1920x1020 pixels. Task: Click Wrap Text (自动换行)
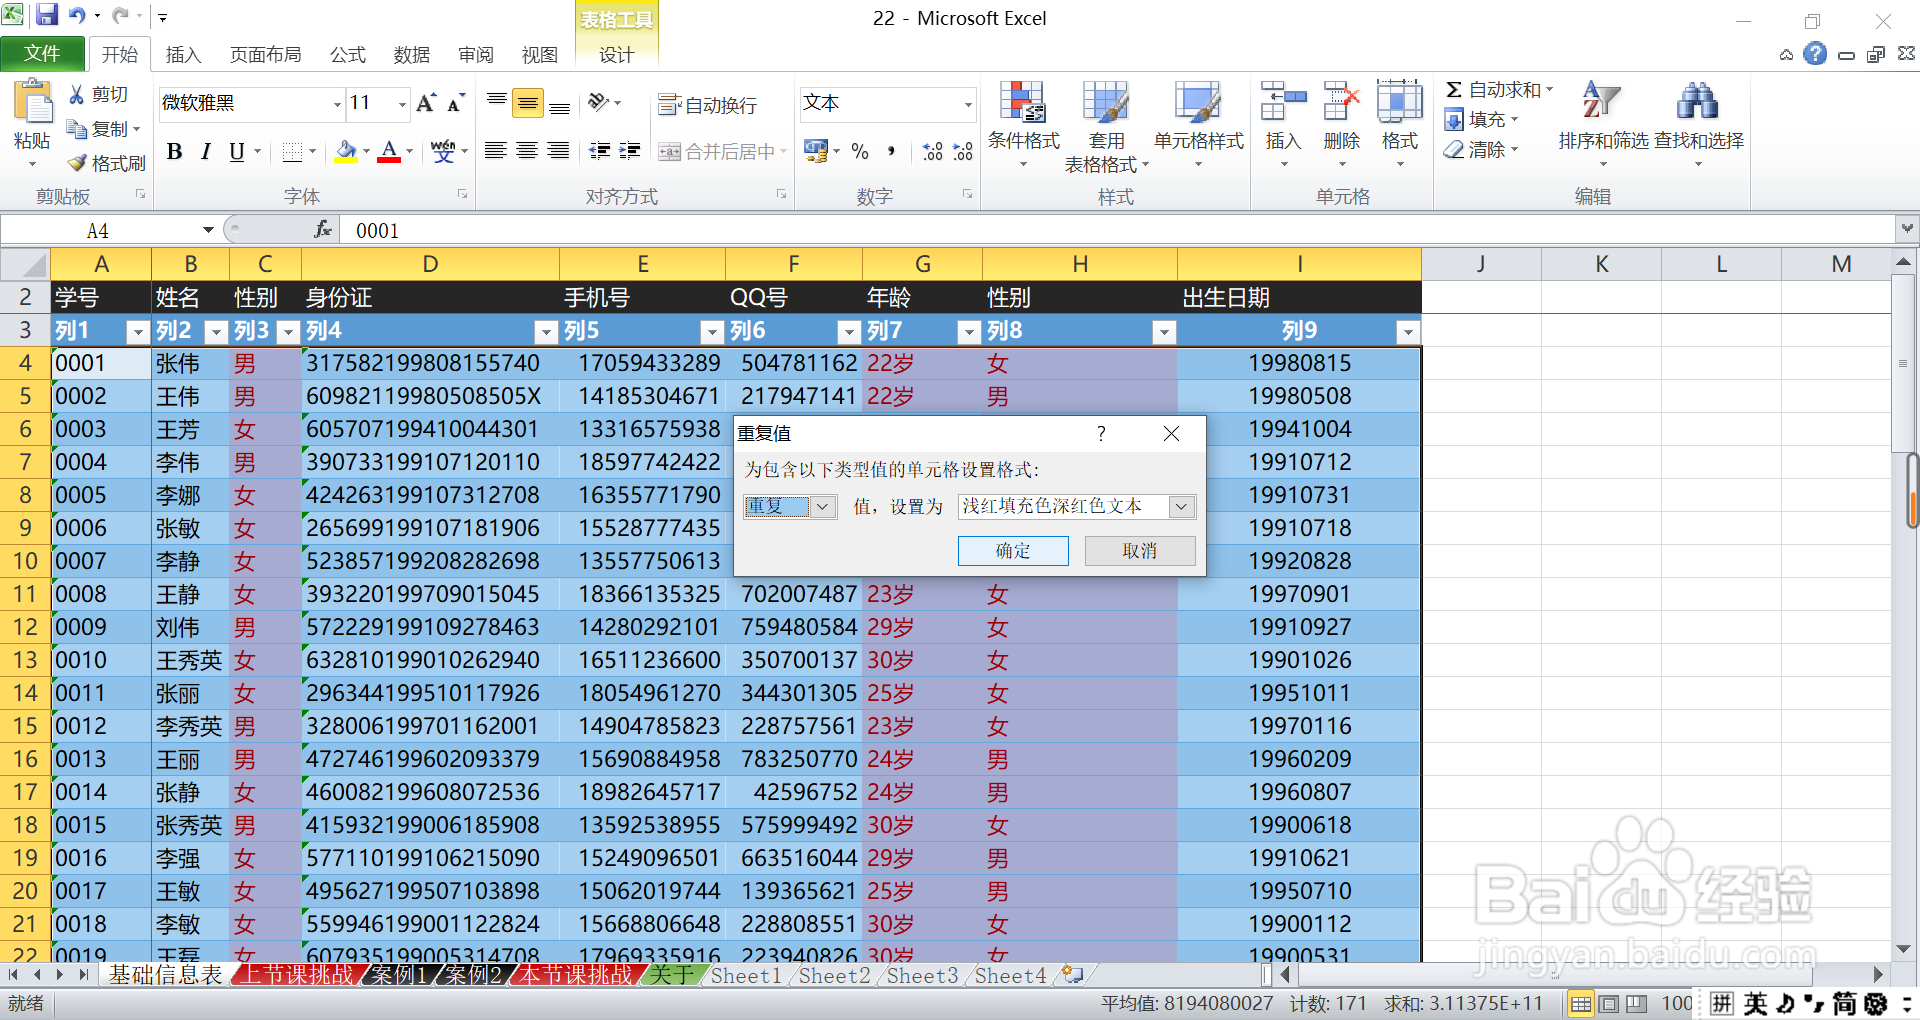tap(707, 105)
